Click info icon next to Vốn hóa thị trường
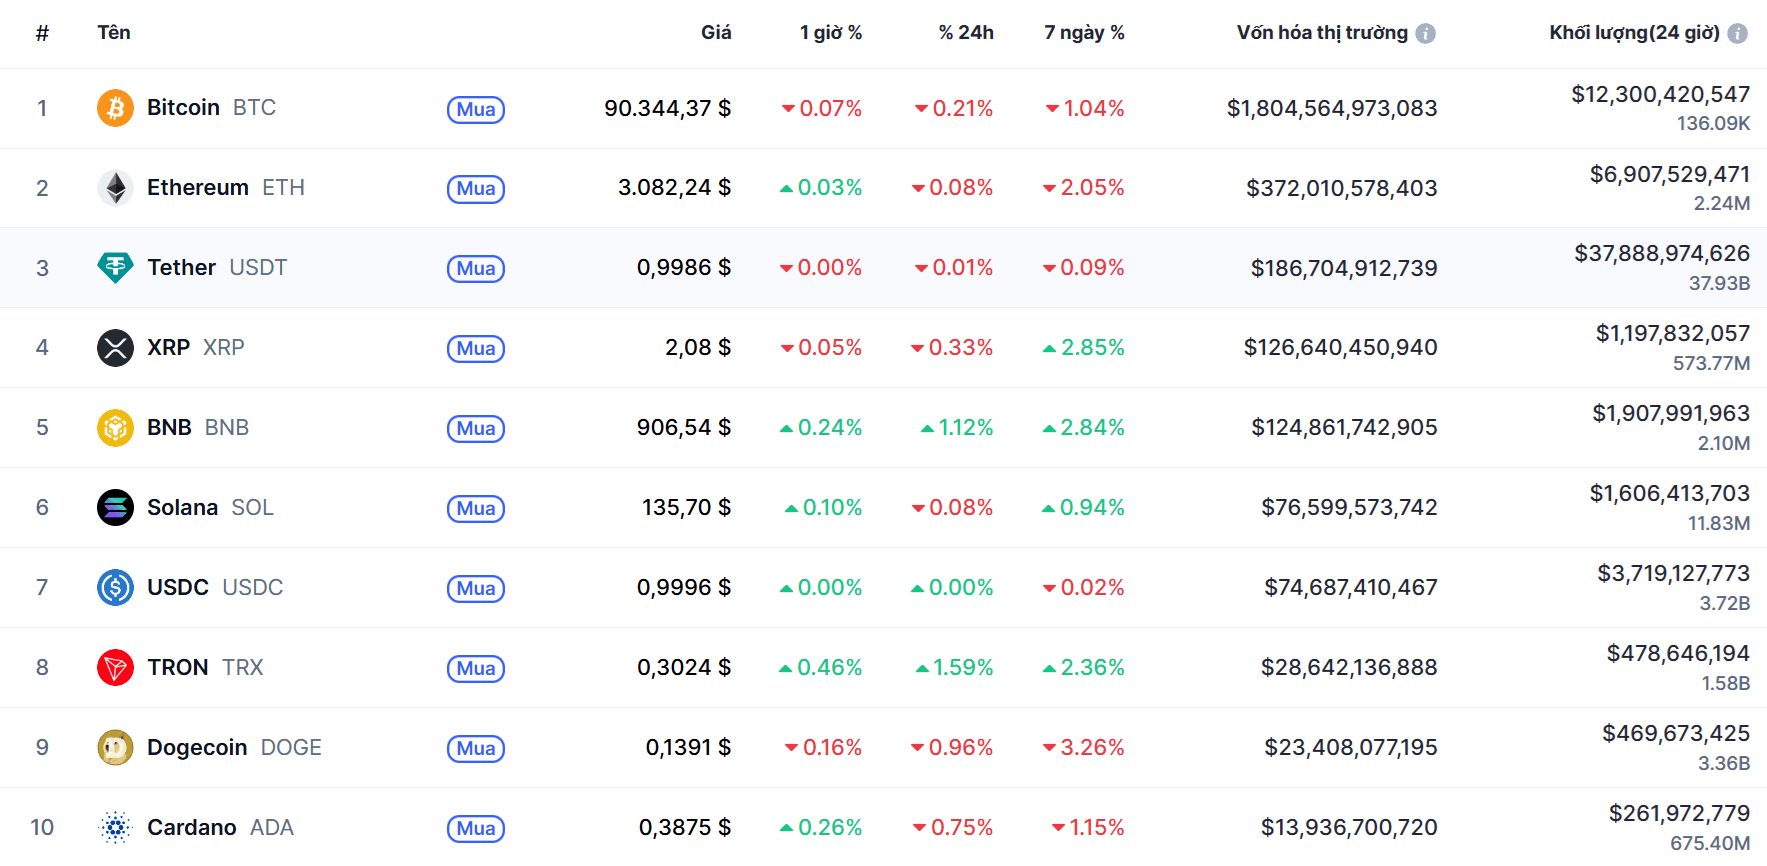This screenshot has width=1767, height=866. click(1426, 33)
